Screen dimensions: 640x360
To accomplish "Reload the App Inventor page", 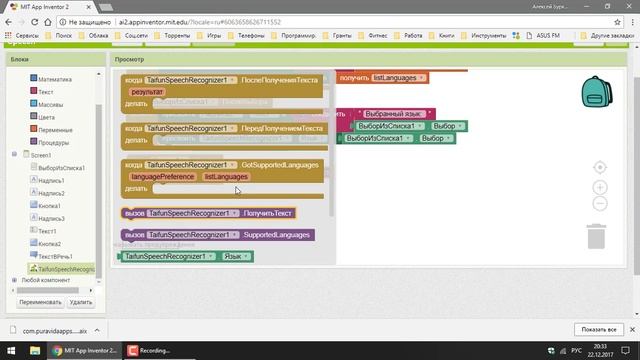I will (x=34, y=22).
